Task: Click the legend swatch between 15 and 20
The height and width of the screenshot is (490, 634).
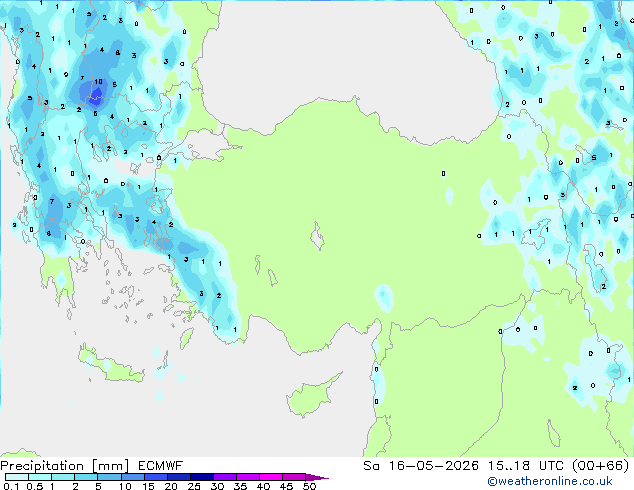Action: [x=156, y=477]
